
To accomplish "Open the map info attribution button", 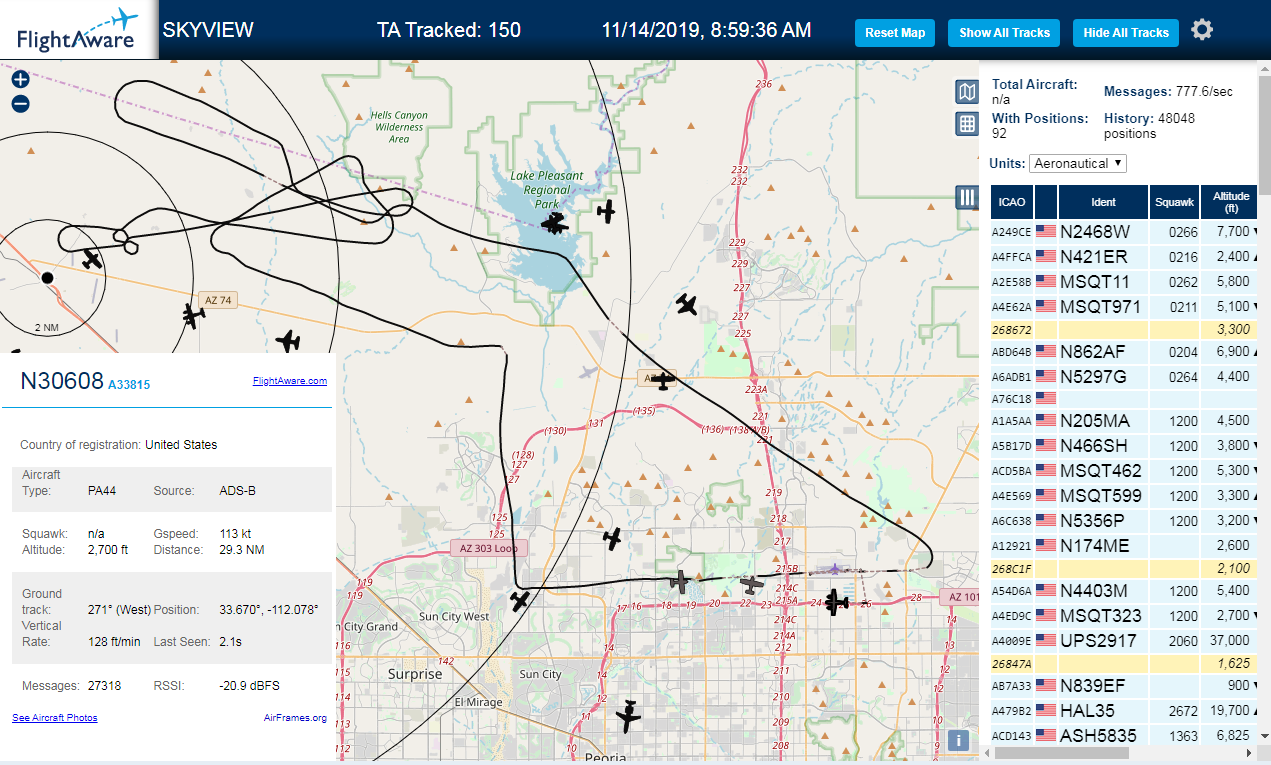I will point(958,740).
